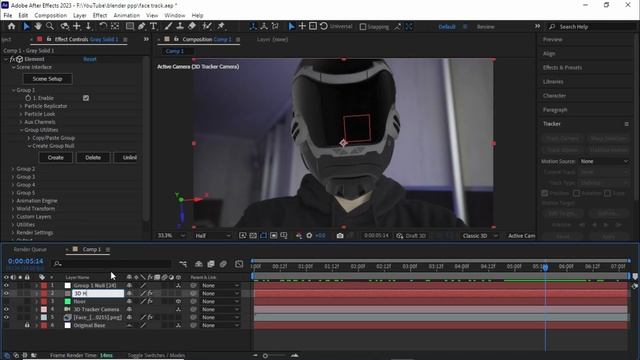Image resolution: width=640 pixels, height=360 pixels.
Task: Go to the Home screen icon
Action: [11, 26]
